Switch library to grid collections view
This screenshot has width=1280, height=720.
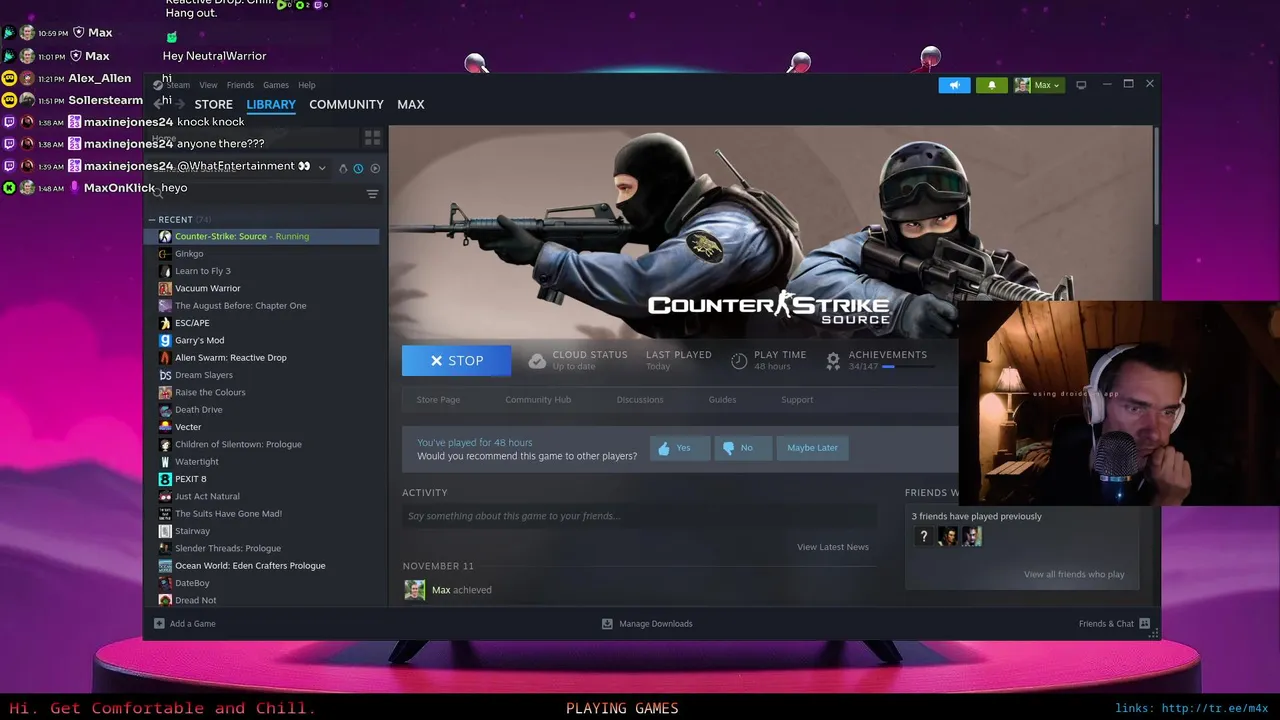tap(372, 138)
